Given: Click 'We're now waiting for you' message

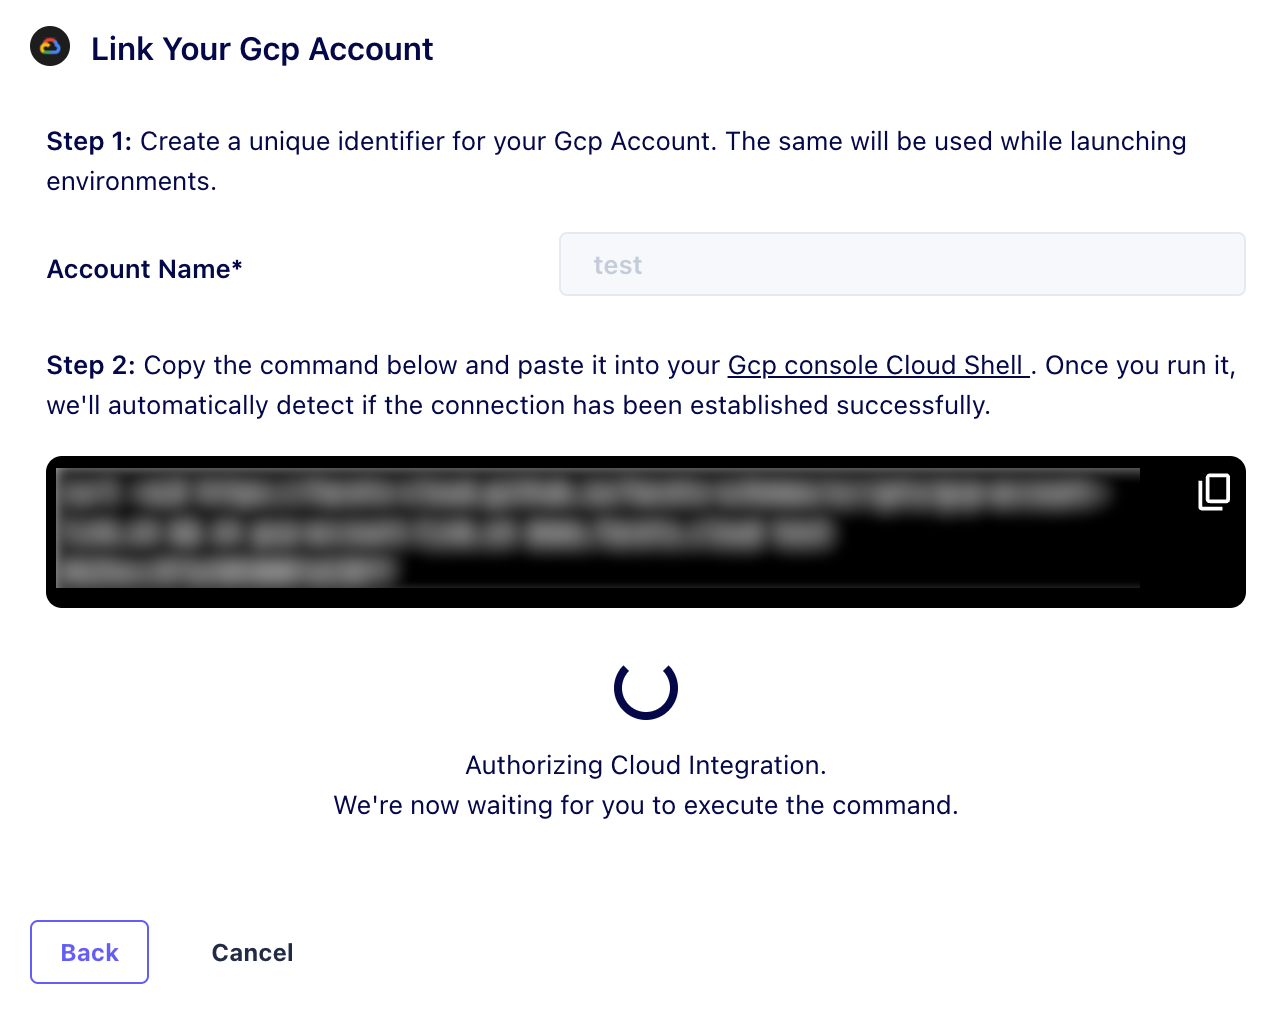Looking at the screenshot, I should pos(646,805).
